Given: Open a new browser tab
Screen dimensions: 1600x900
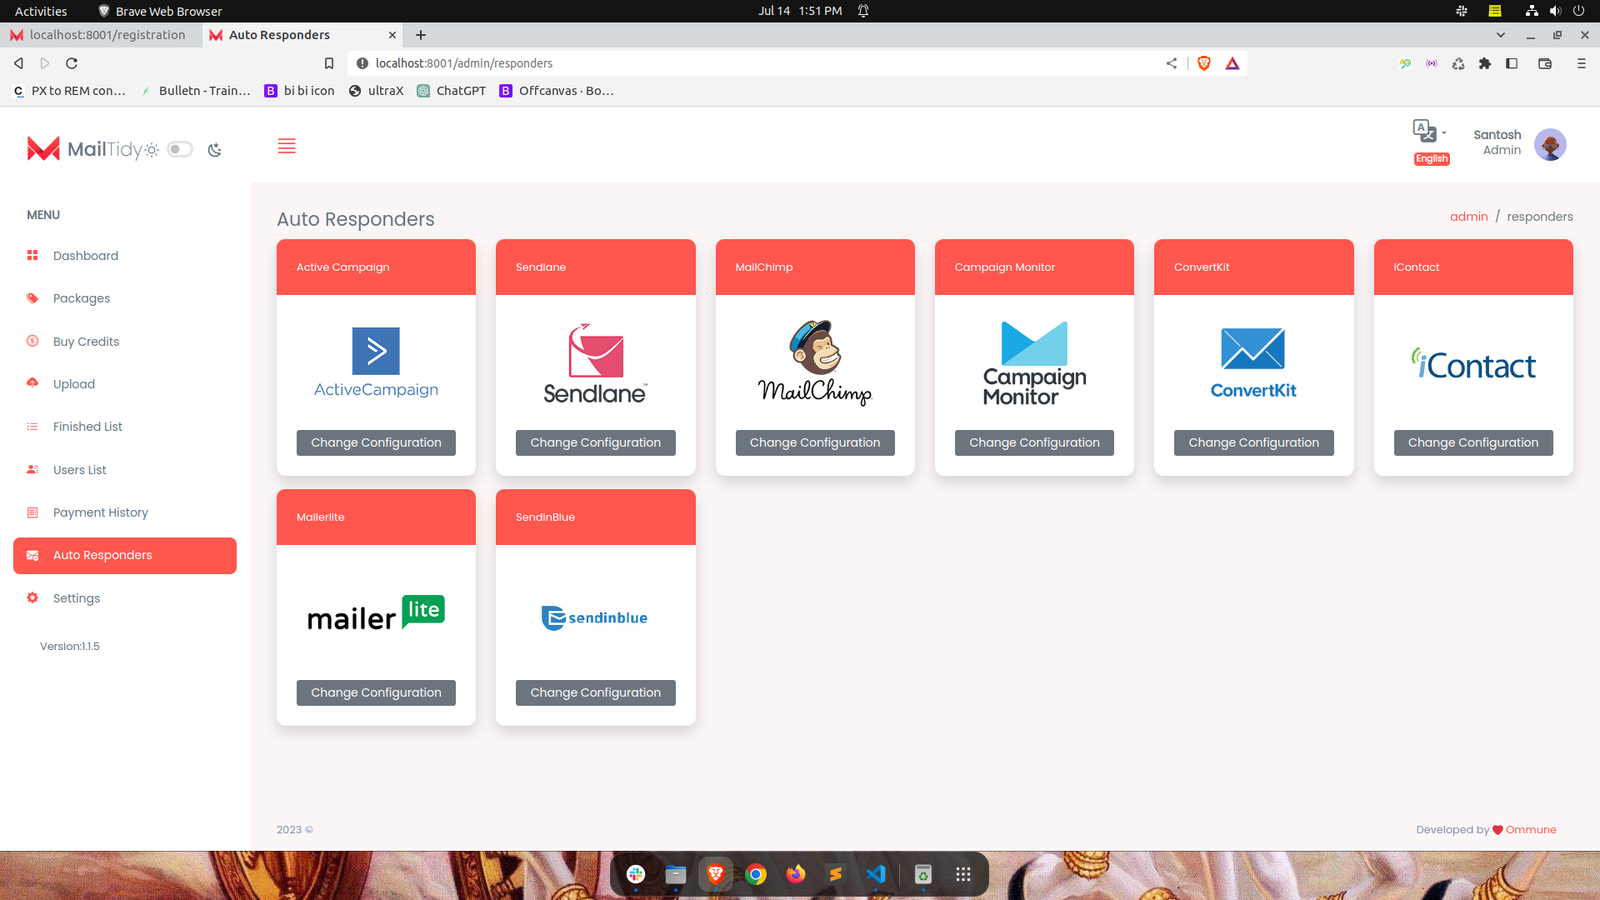Looking at the screenshot, I should coord(421,35).
